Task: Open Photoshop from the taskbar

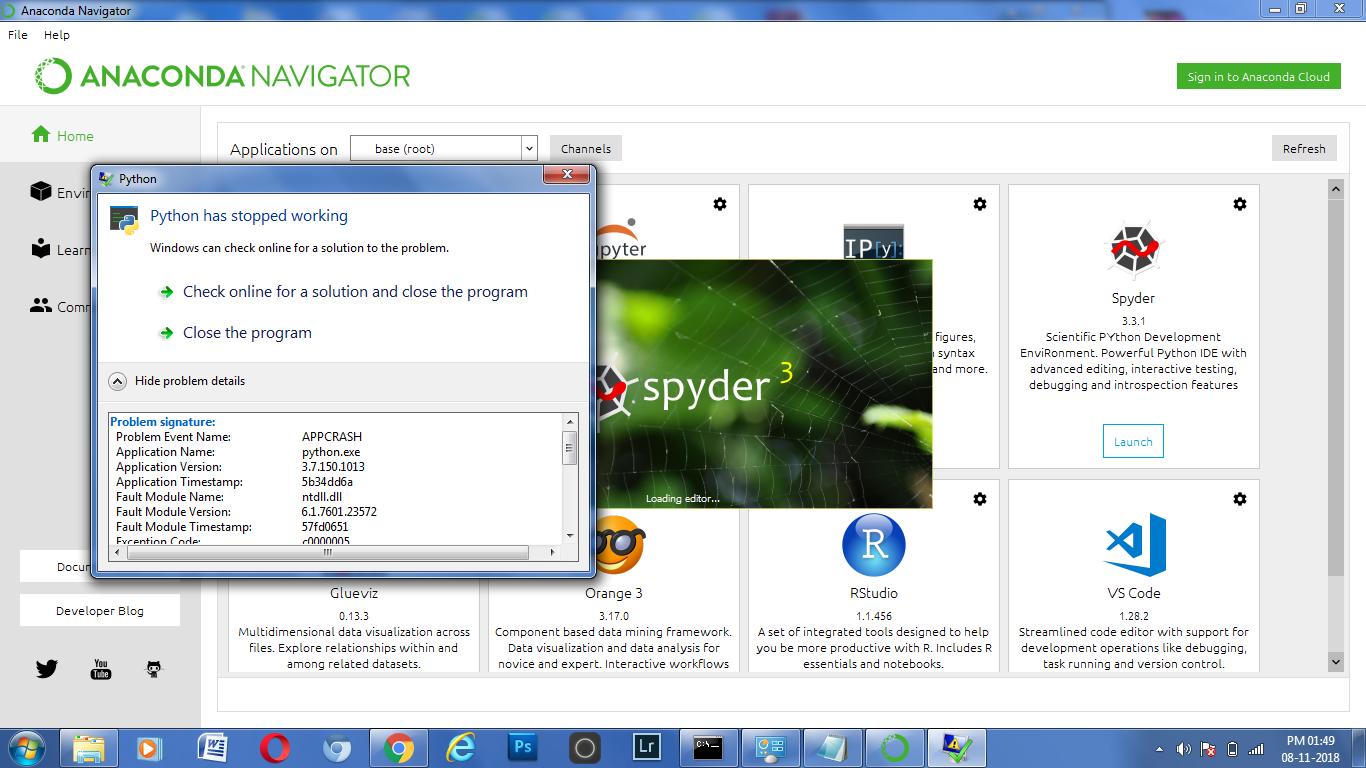Action: coord(522,747)
